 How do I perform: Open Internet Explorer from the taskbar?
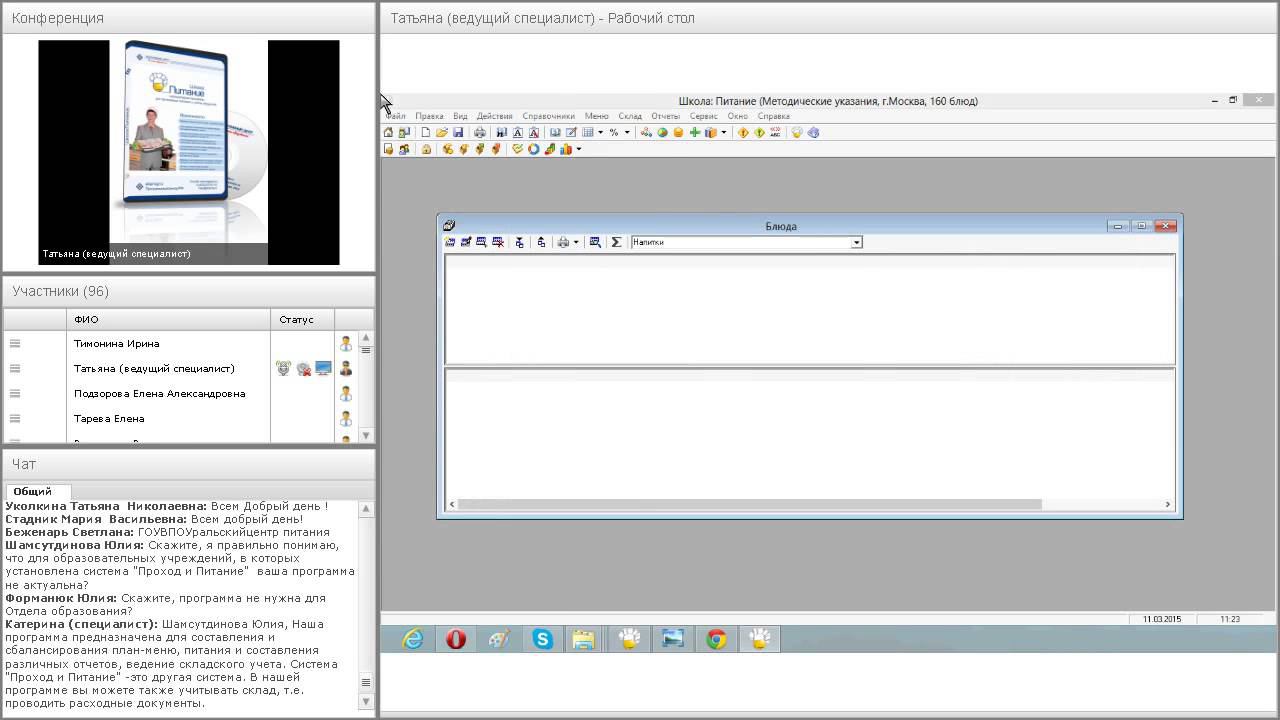click(x=412, y=639)
